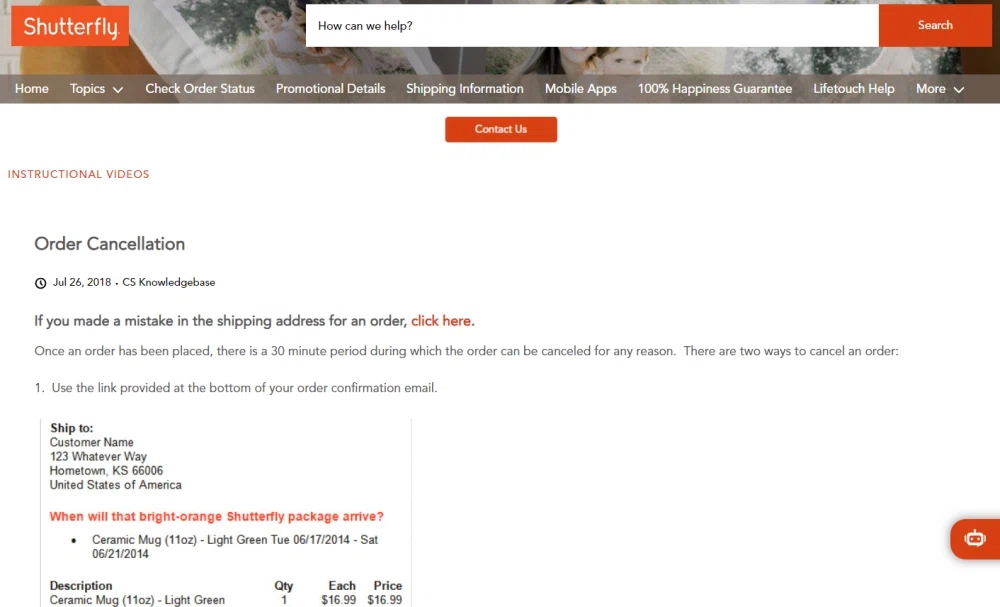Follow the 'click here' shipping address link
This screenshot has width=1000, height=607.
coord(441,321)
